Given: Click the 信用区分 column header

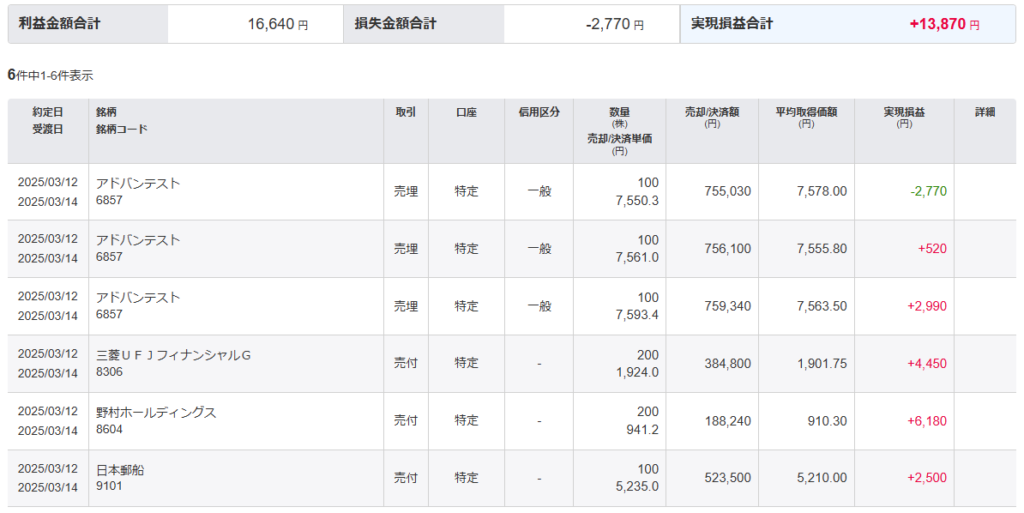Looking at the screenshot, I should 539,112.
